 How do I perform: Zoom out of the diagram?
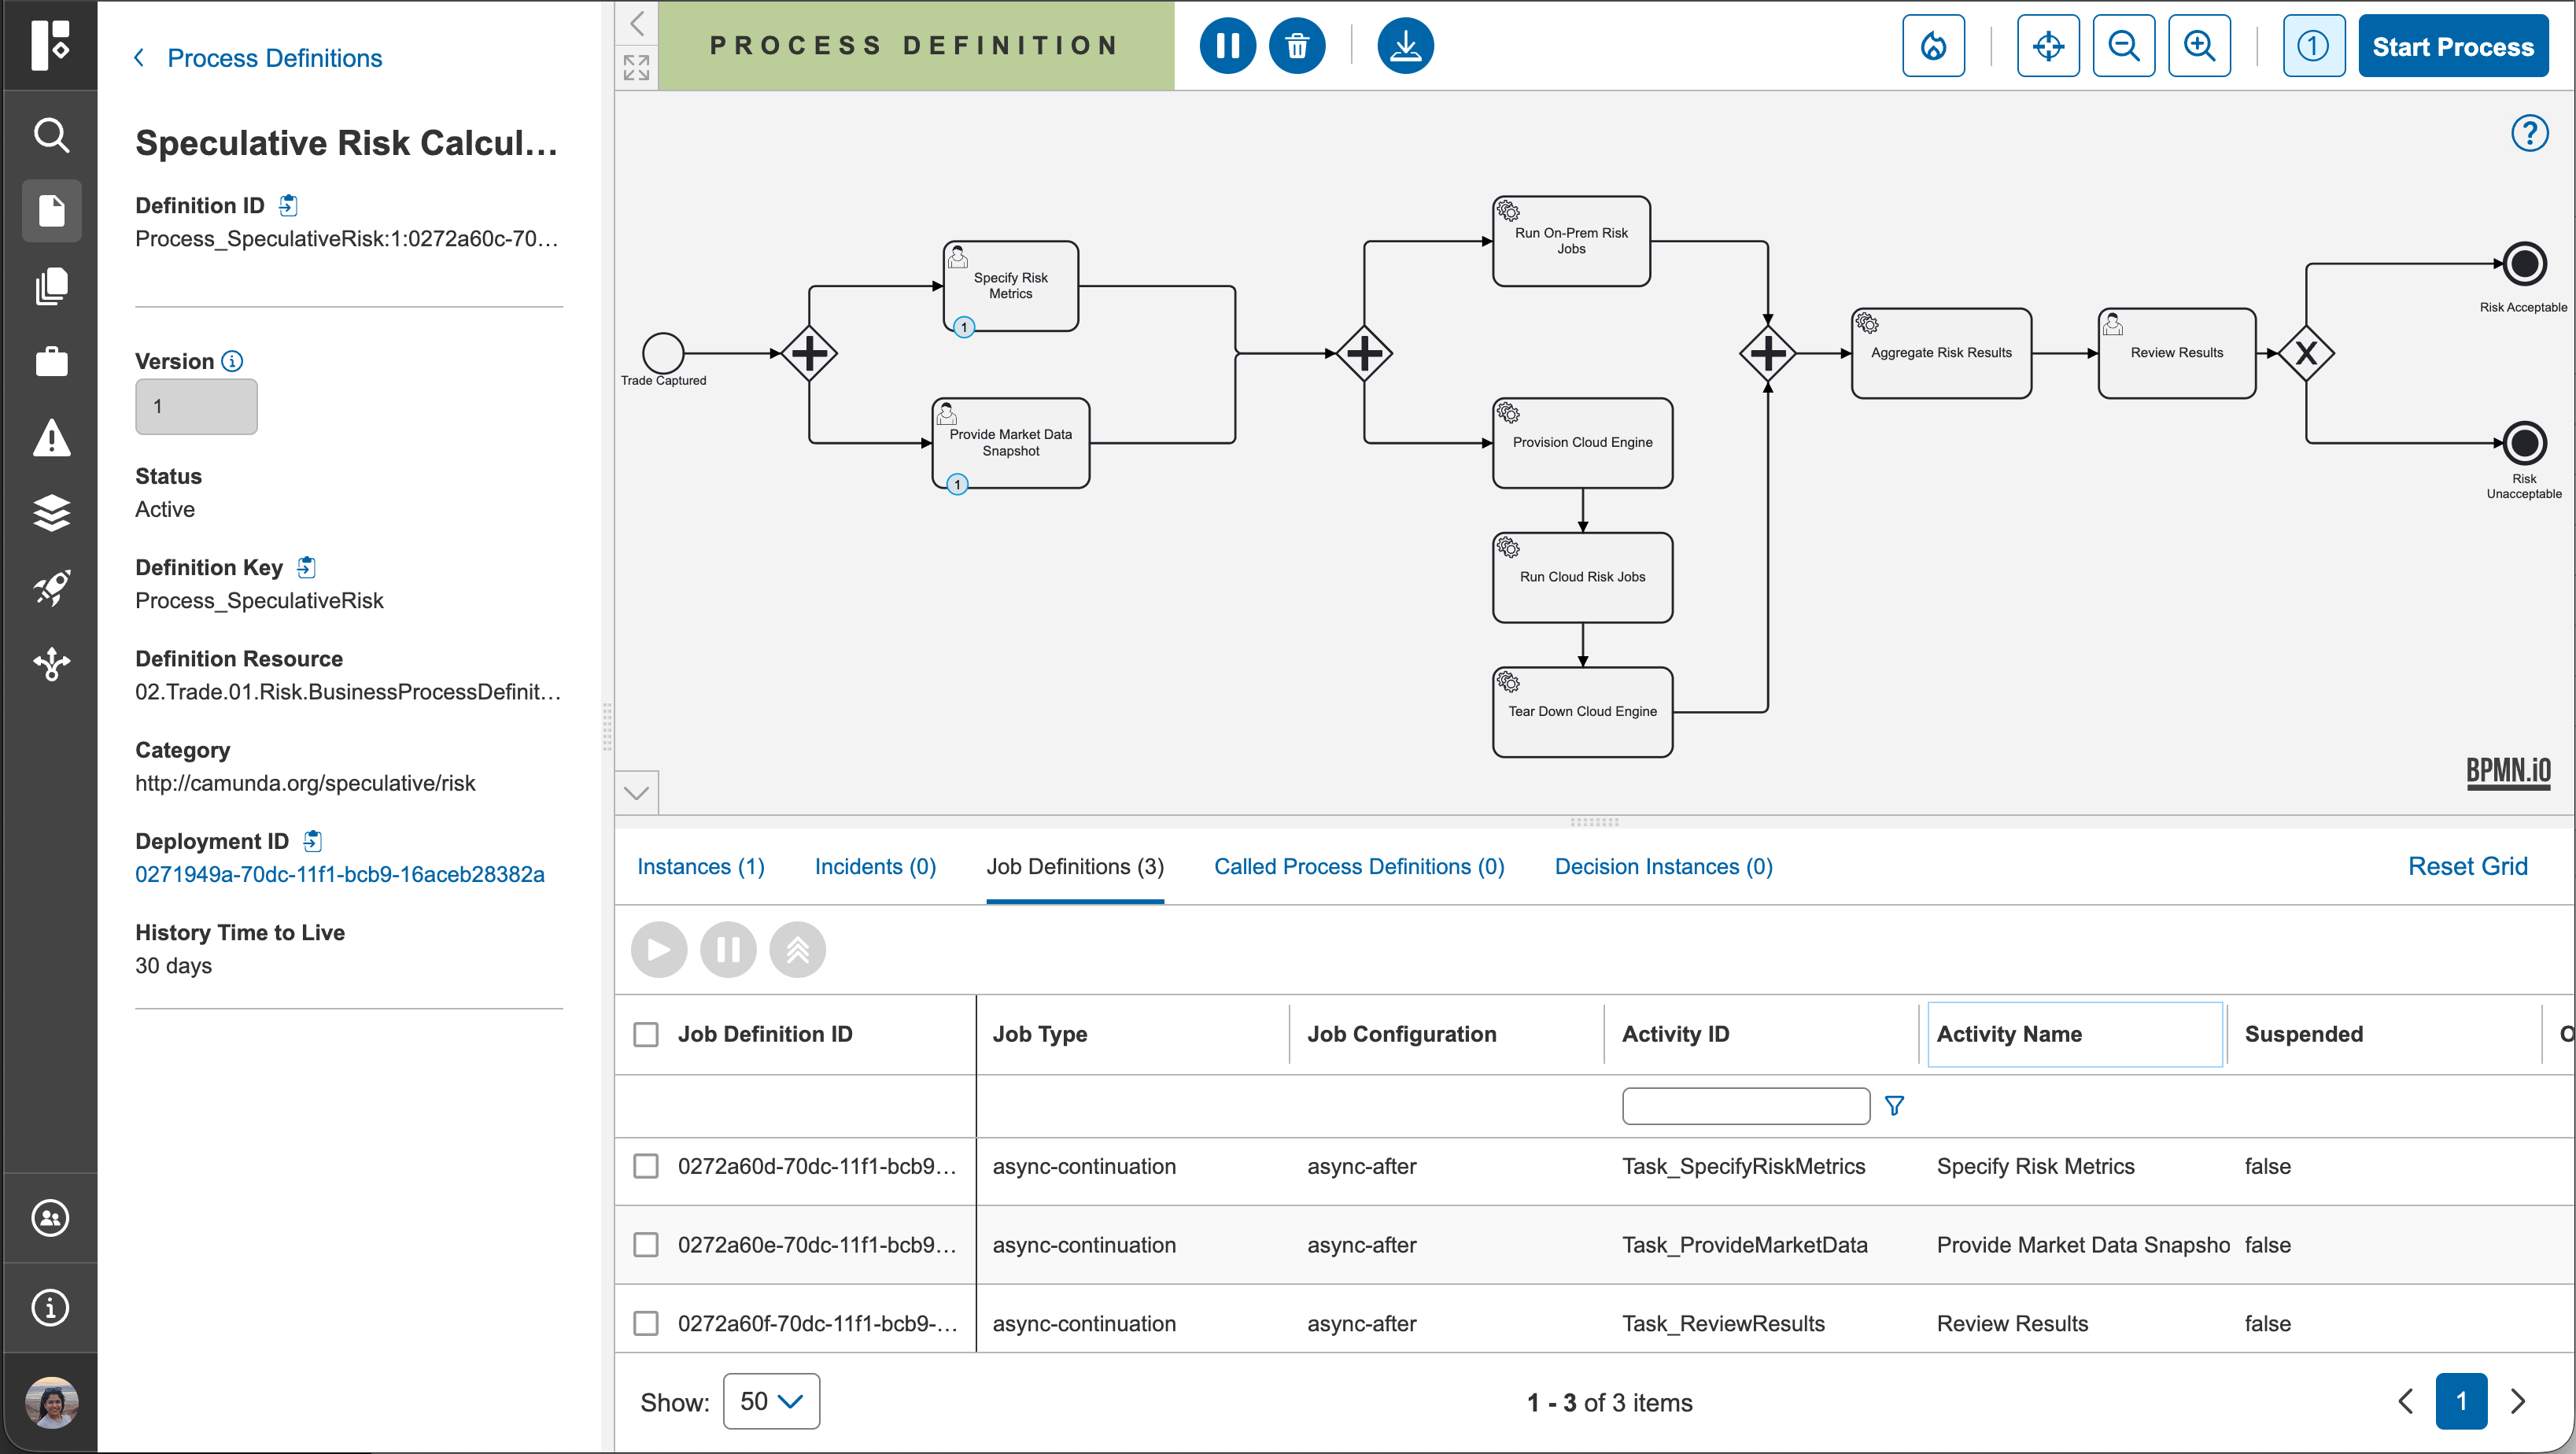point(2124,46)
